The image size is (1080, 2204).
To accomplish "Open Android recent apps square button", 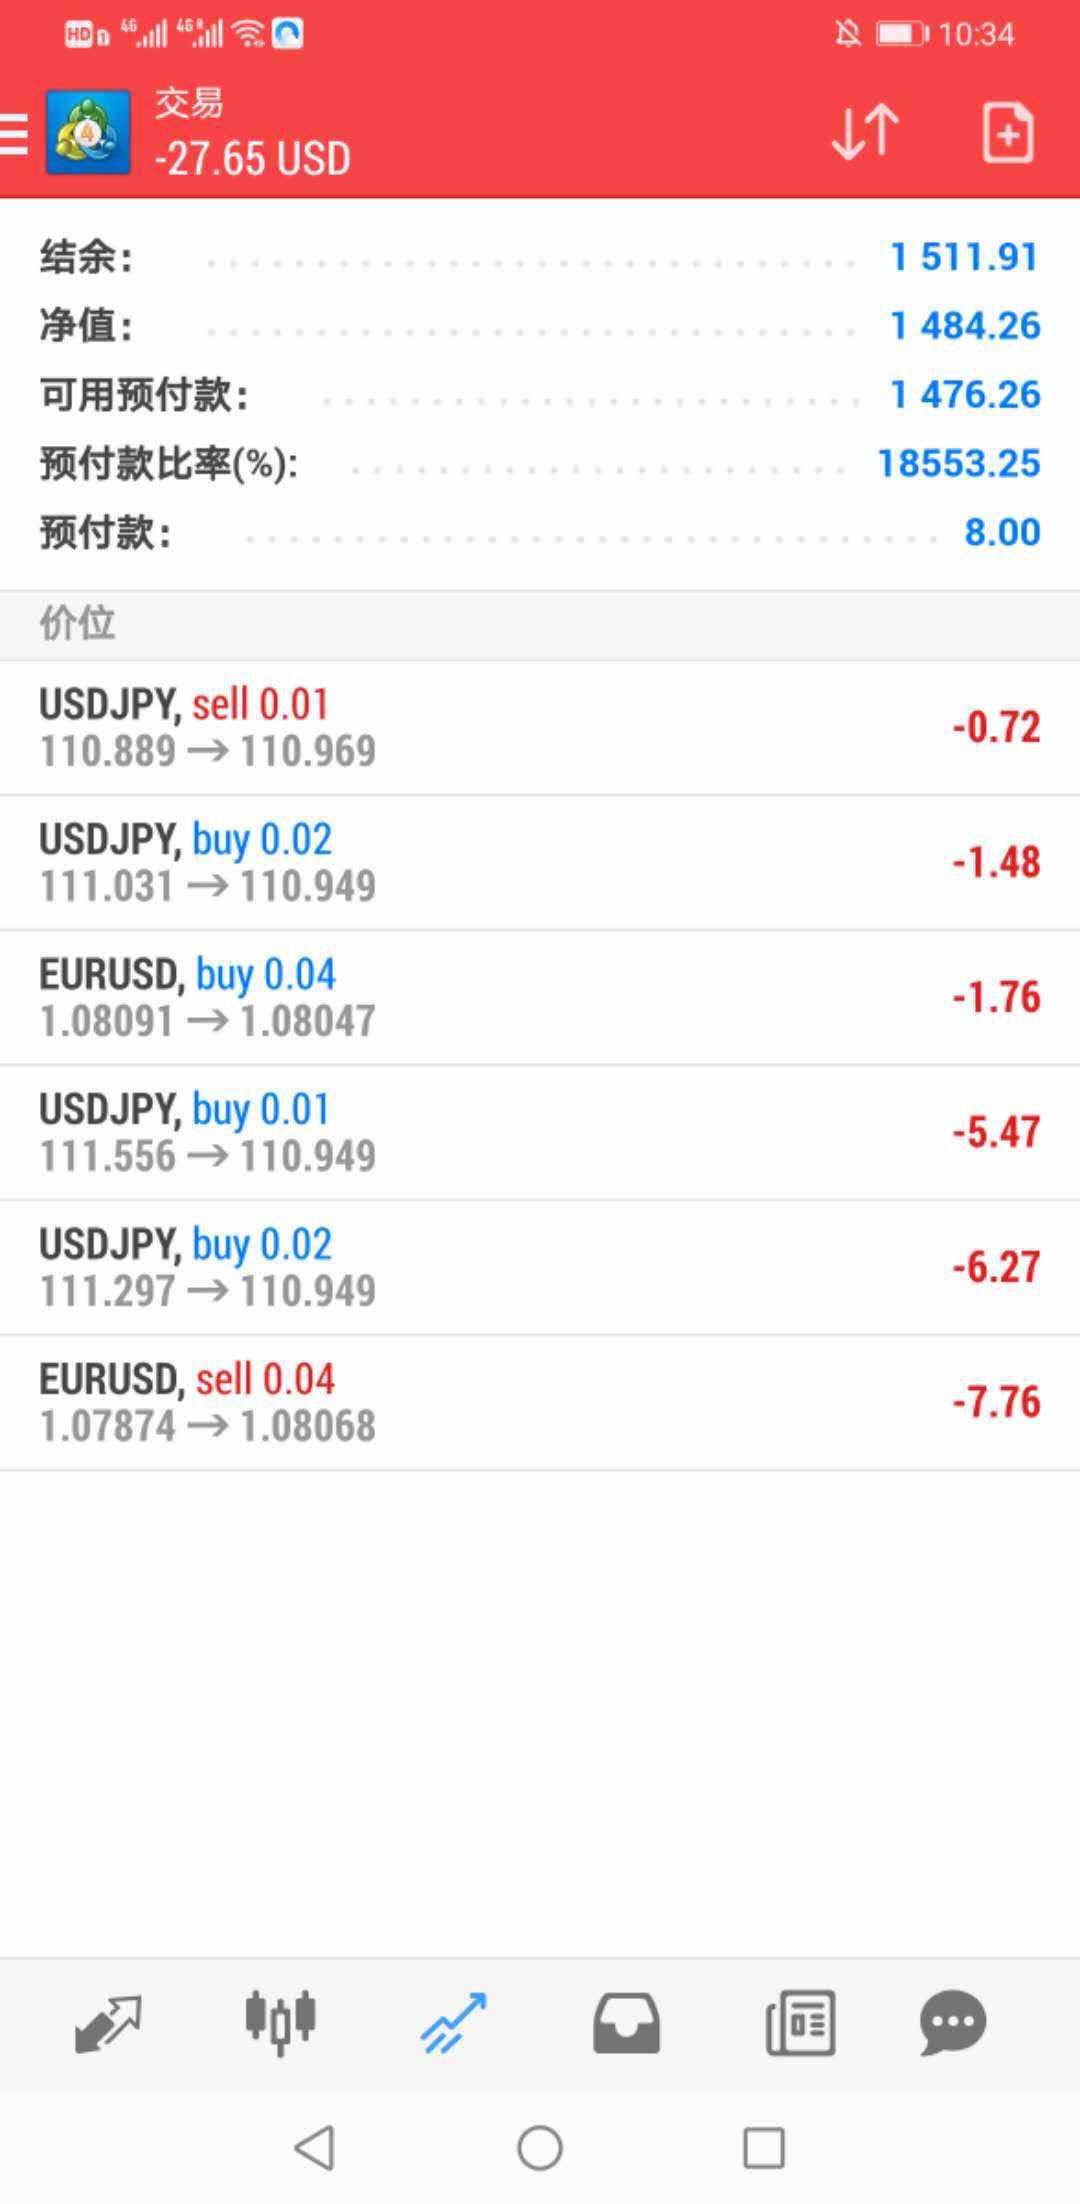I will [x=764, y=2147].
